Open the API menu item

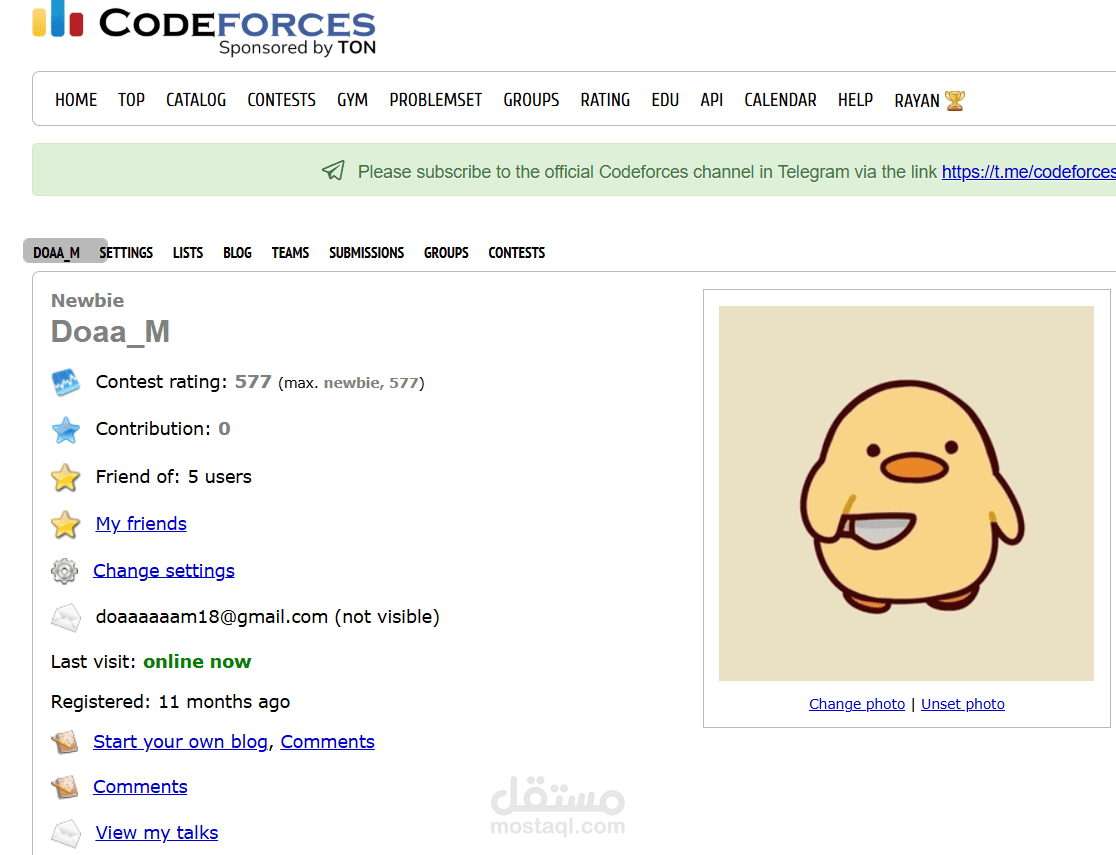click(712, 100)
